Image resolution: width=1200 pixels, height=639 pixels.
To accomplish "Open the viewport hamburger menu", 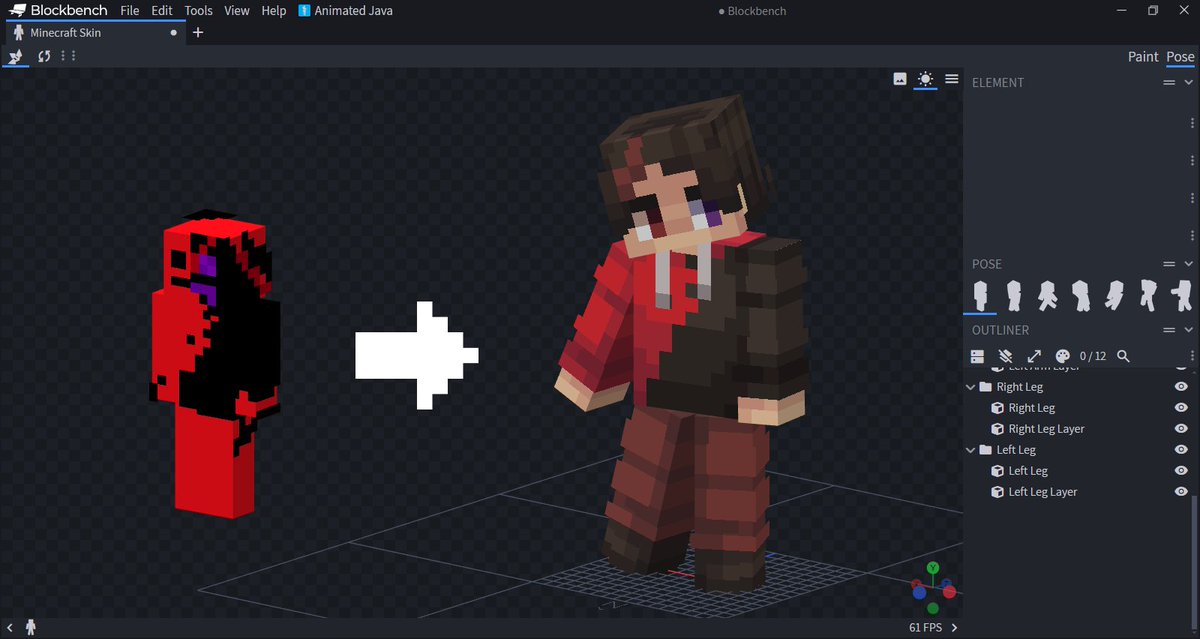I will point(951,79).
